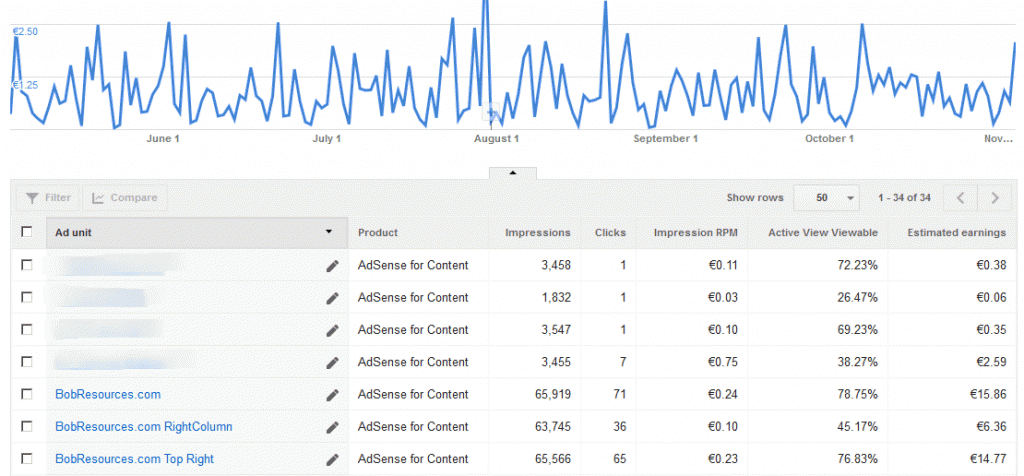Click the Compare button

tap(125, 198)
